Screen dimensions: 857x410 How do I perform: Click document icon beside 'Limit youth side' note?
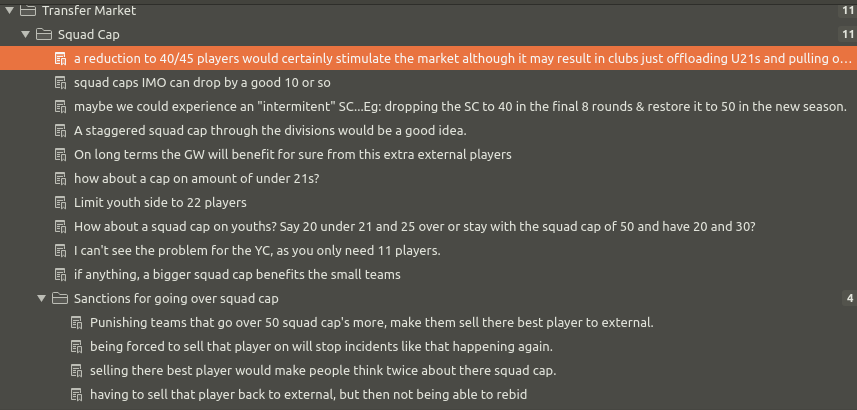click(x=61, y=203)
